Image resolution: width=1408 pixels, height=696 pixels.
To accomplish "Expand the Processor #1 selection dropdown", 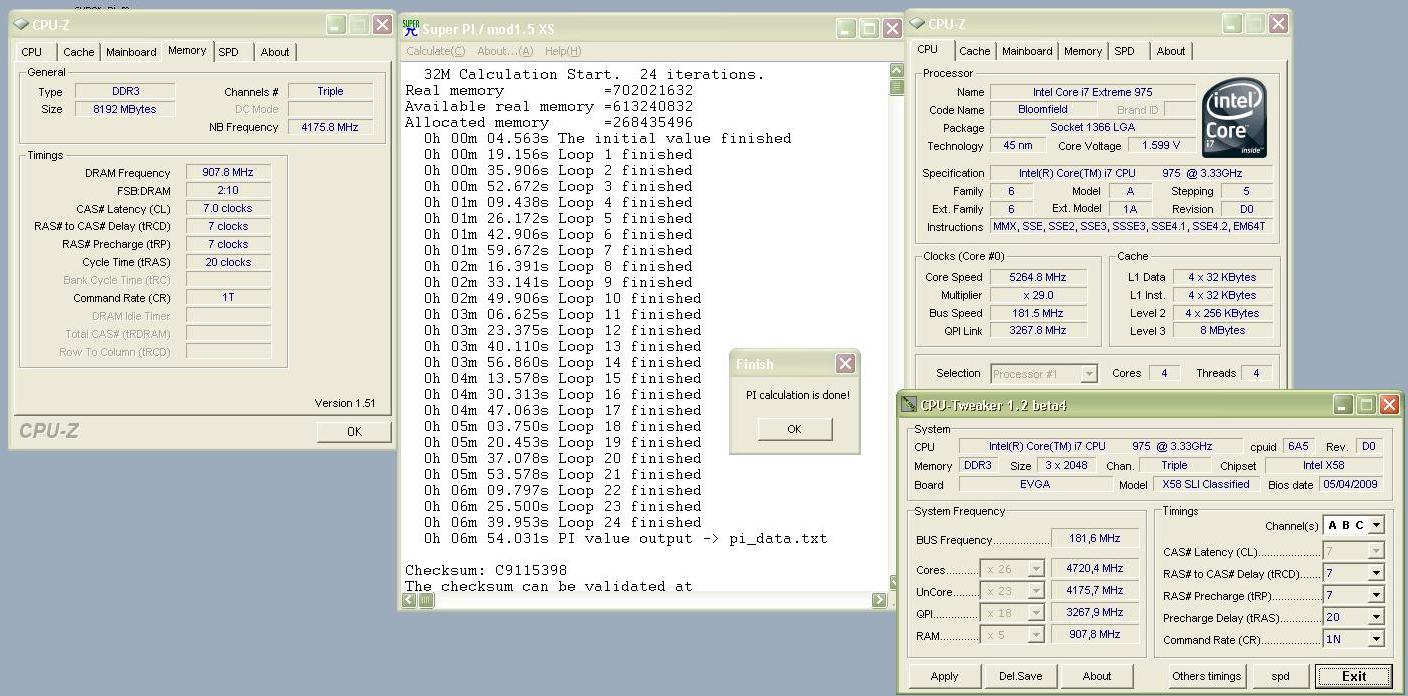I will (1089, 374).
